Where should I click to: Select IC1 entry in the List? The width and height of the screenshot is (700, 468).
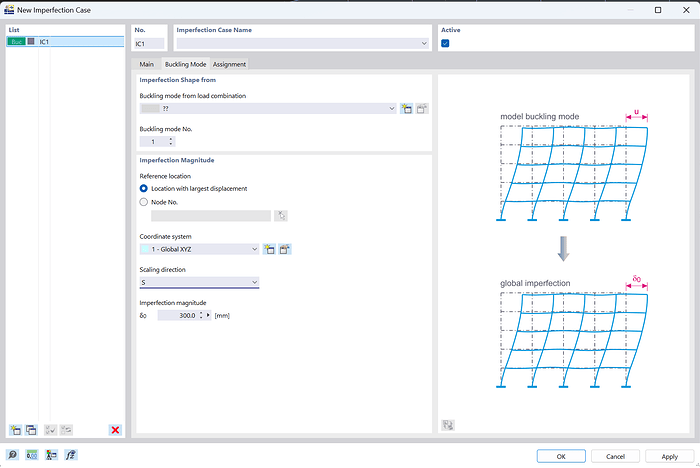pos(65,42)
